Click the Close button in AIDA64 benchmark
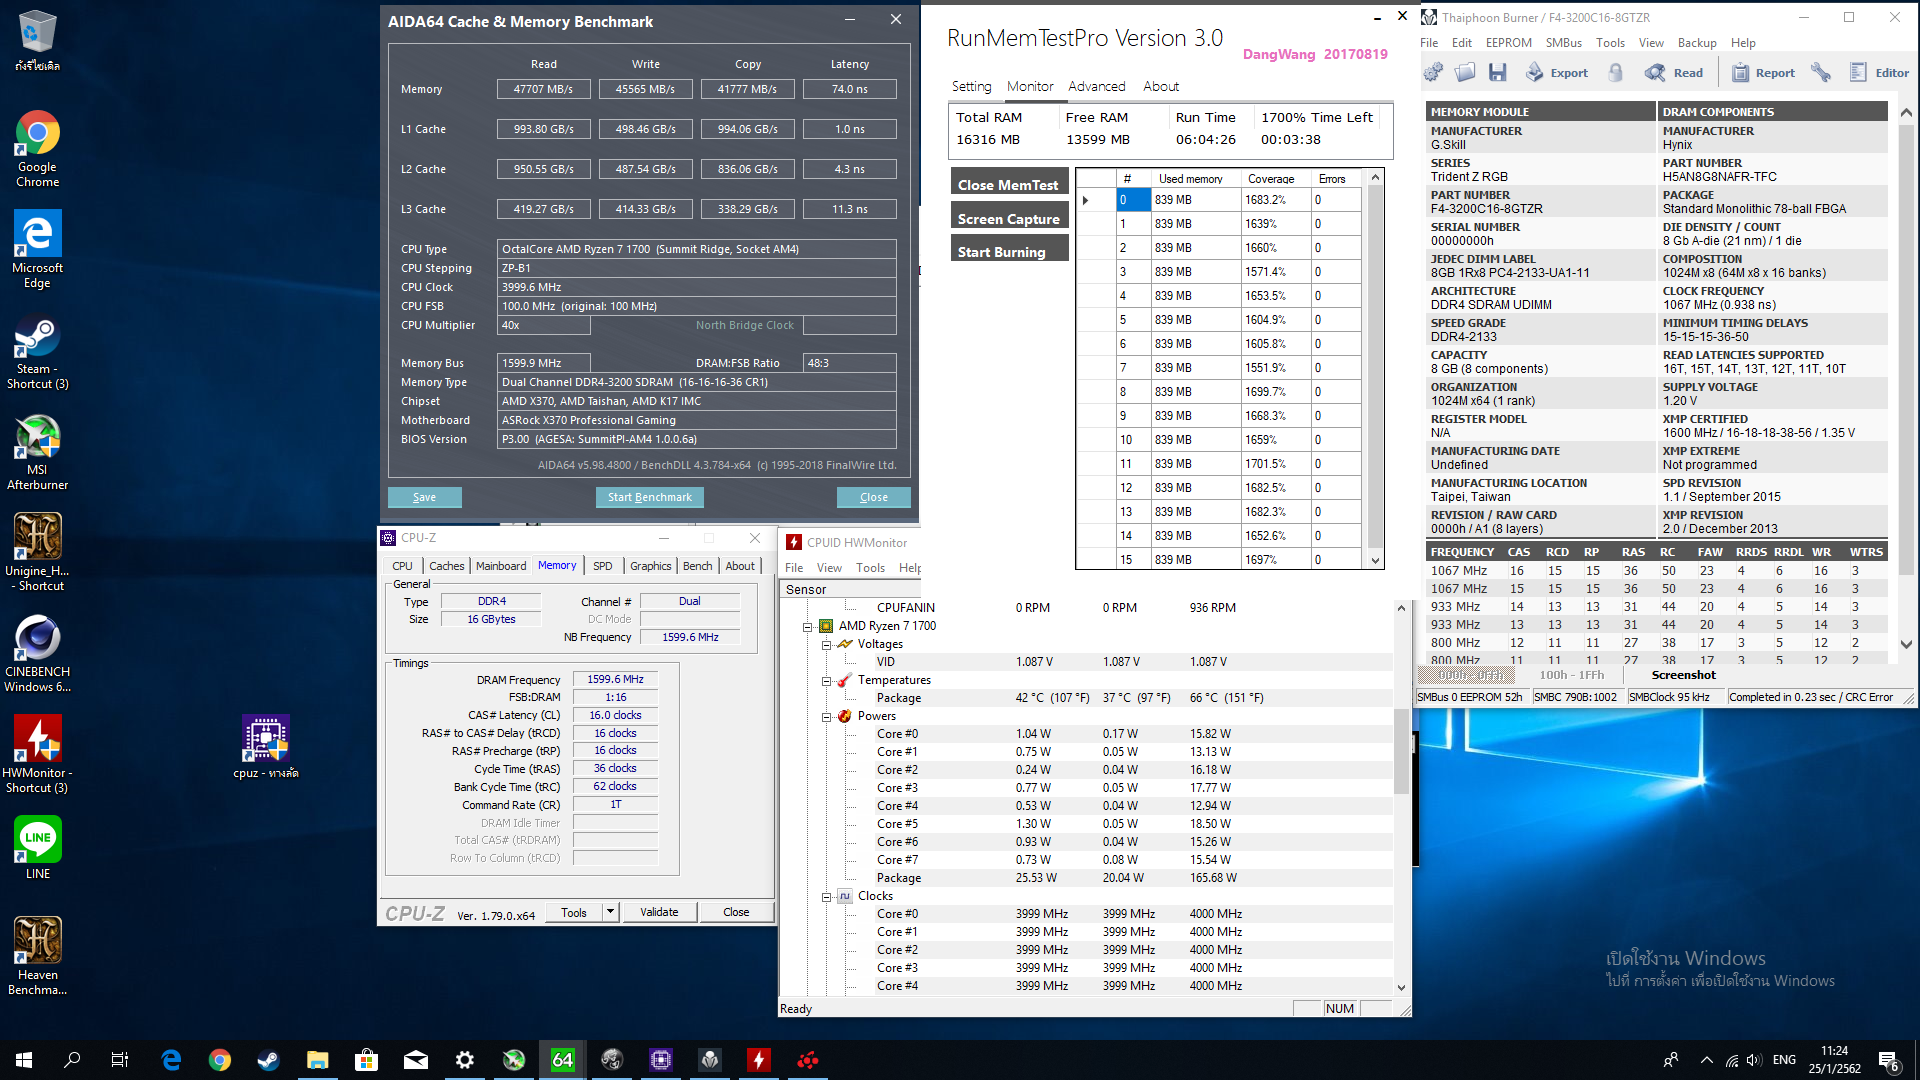The width and height of the screenshot is (1920, 1080). tap(873, 497)
